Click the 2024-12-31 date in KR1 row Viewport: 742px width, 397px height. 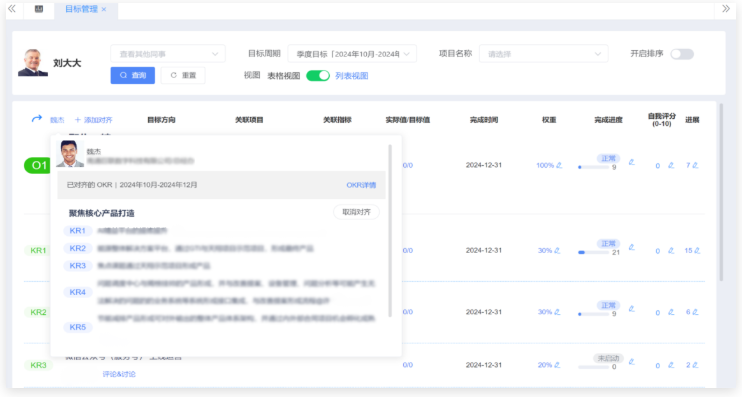coord(484,250)
